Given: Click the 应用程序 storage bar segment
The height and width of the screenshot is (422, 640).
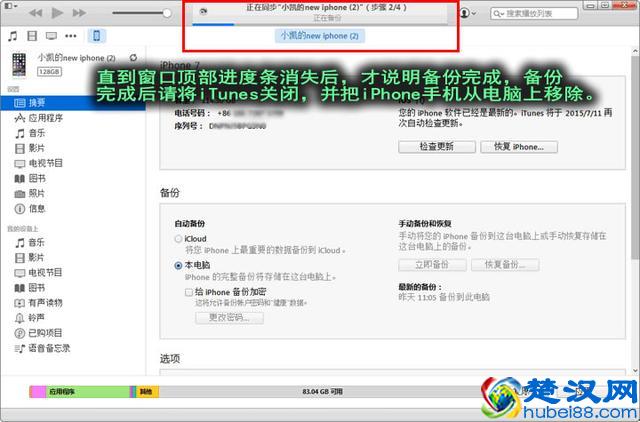Looking at the screenshot, I should [x=88, y=391].
